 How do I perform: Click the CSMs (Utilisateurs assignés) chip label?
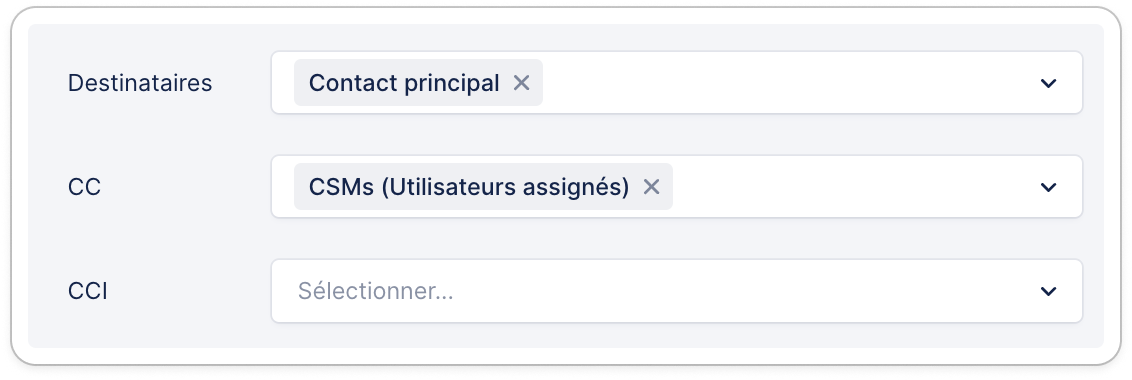tap(469, 187)
